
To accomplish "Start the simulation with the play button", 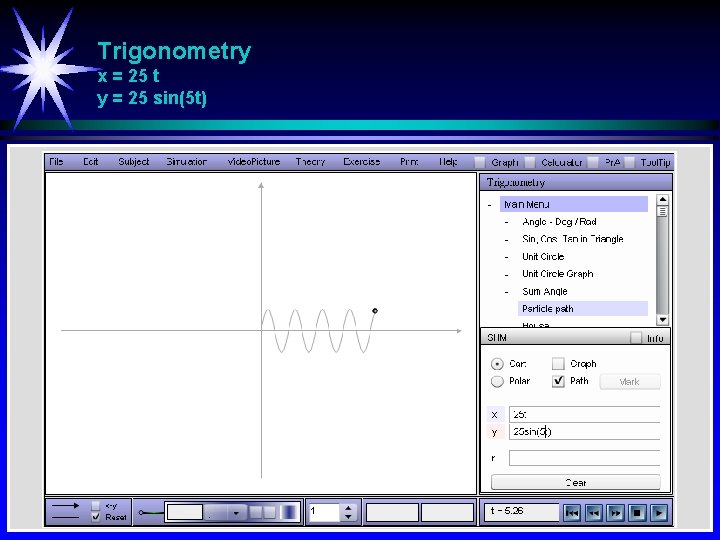I will pos(659,512).
